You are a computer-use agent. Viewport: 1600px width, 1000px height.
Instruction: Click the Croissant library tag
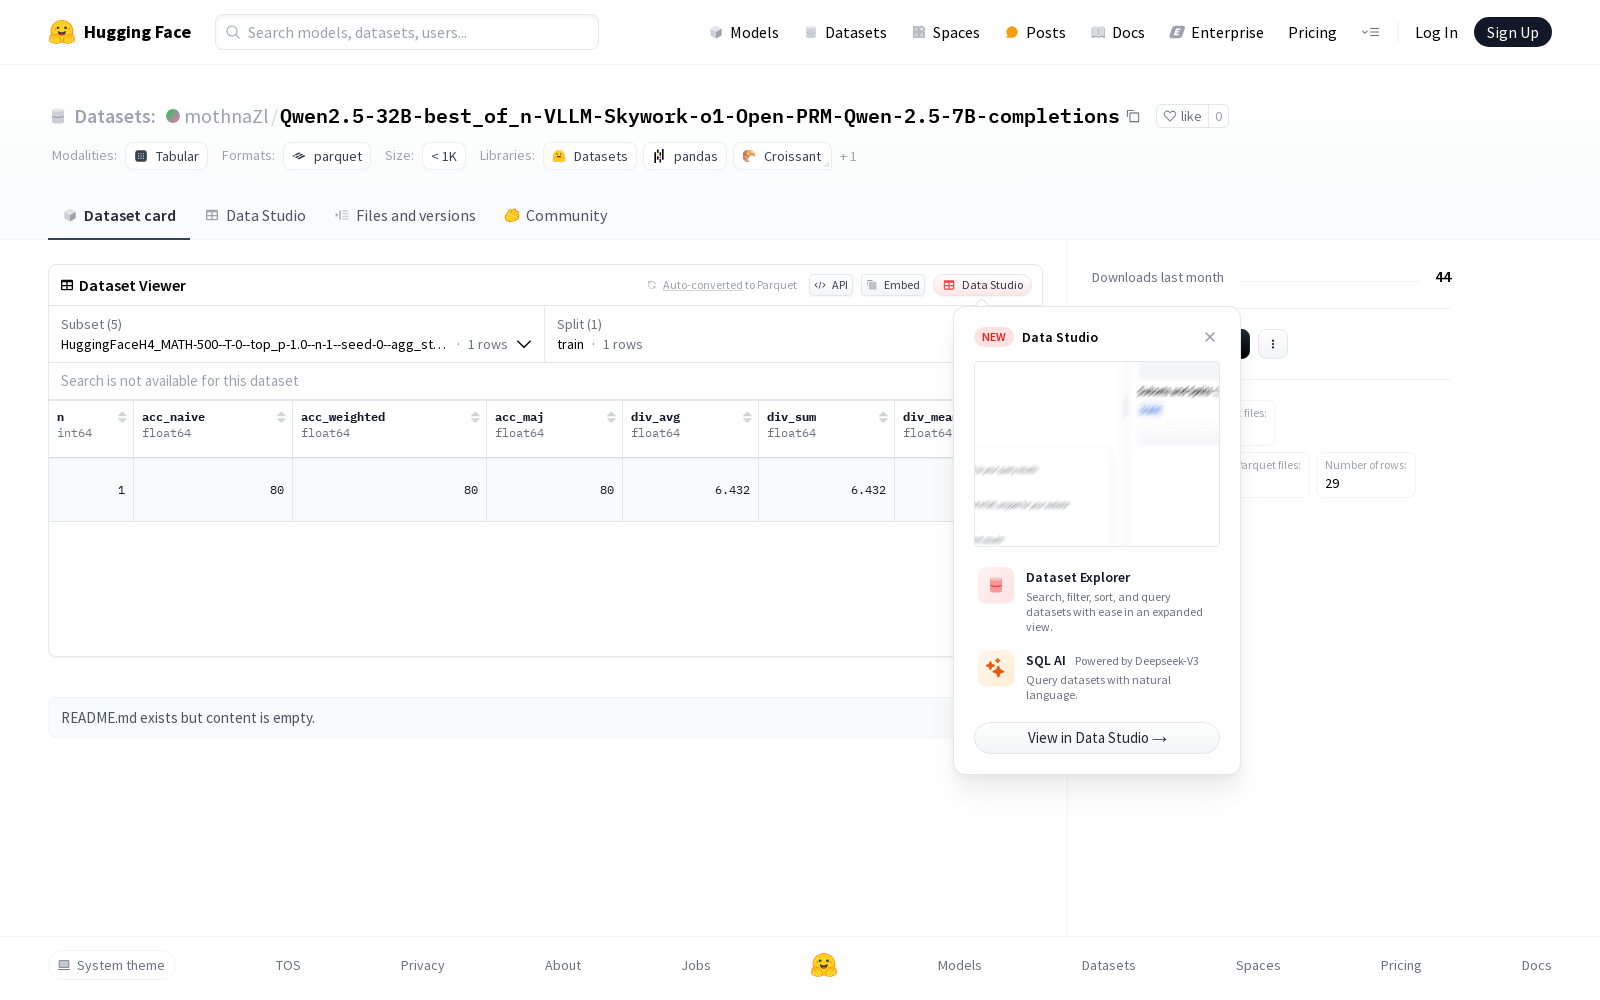782,156
